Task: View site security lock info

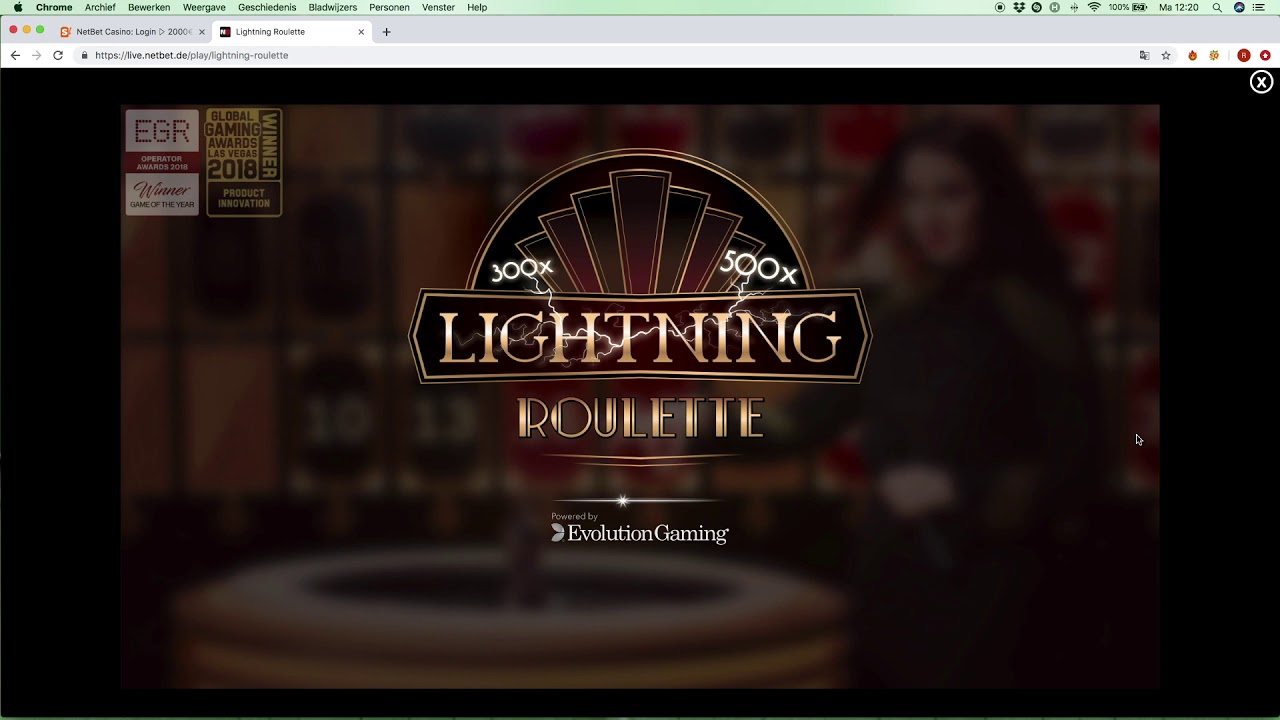Action: (84, 55)
